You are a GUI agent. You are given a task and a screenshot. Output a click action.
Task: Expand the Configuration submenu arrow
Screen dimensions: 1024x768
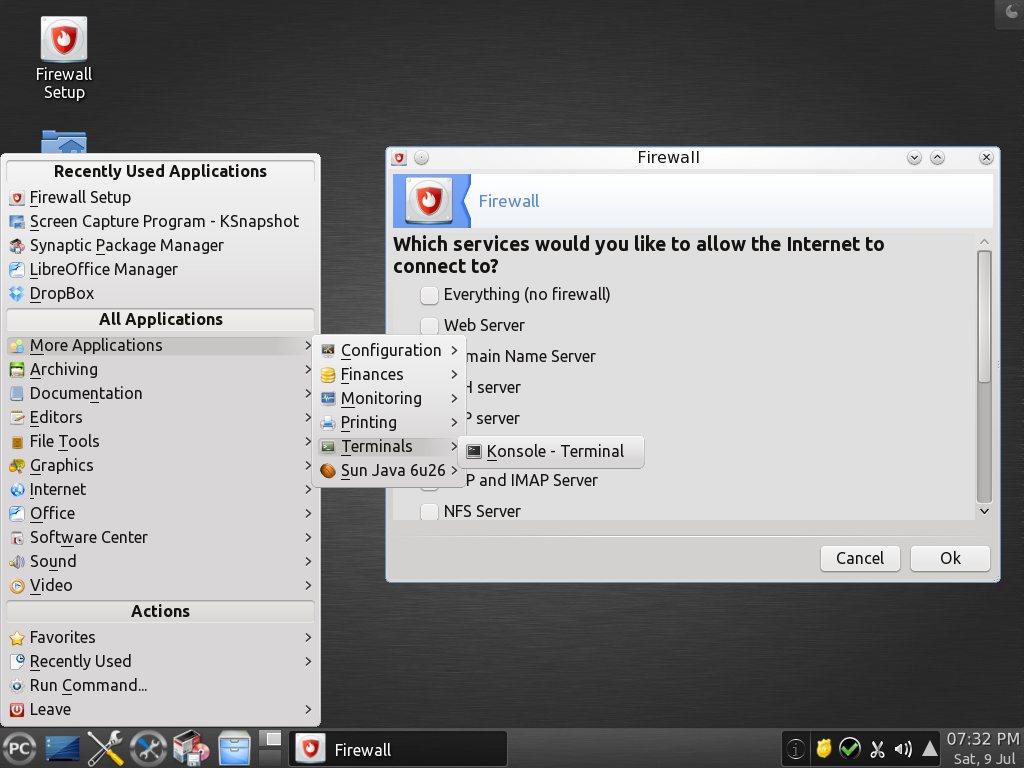(x=454, y=351)
